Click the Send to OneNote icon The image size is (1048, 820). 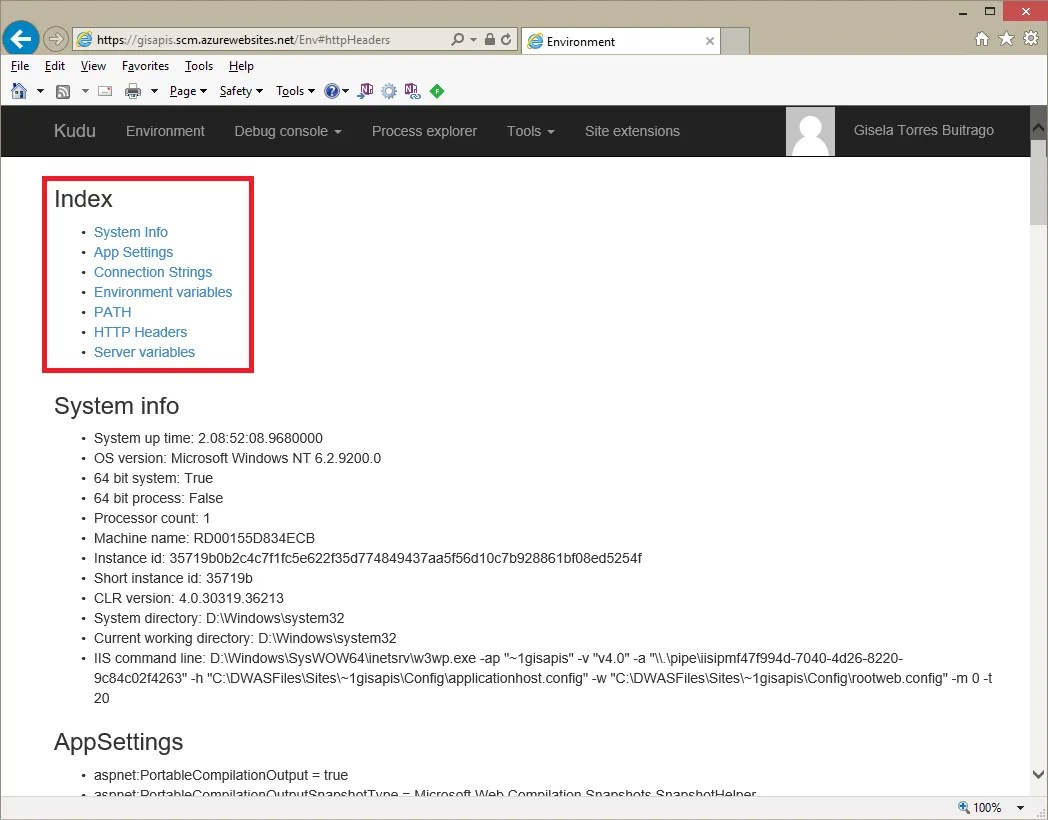pos(366,91)
